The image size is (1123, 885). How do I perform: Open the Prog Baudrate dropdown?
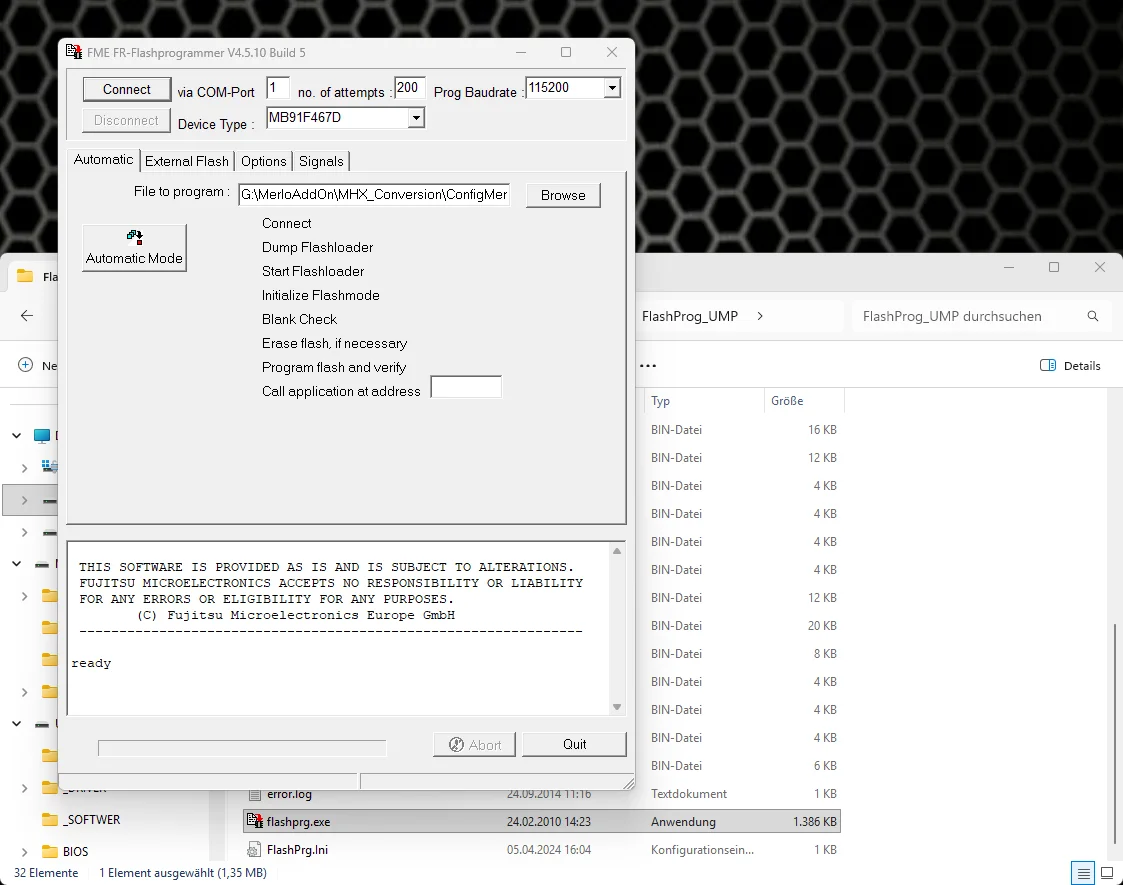point(611,87)
